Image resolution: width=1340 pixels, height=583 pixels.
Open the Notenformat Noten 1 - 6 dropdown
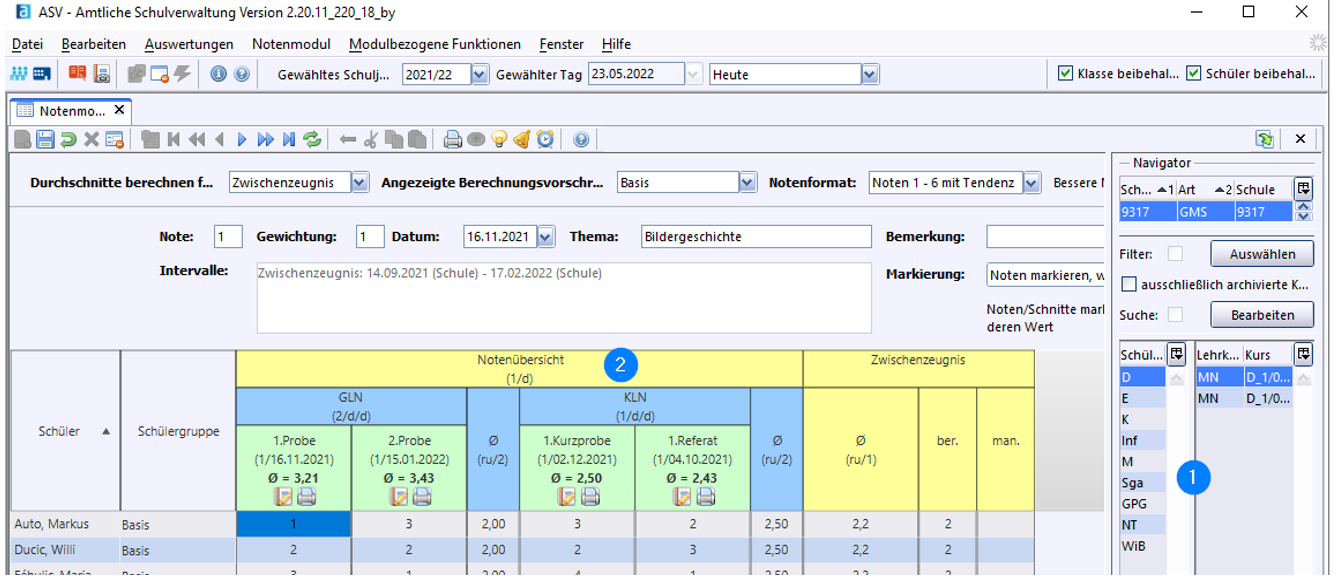(x=1031, y=182)
